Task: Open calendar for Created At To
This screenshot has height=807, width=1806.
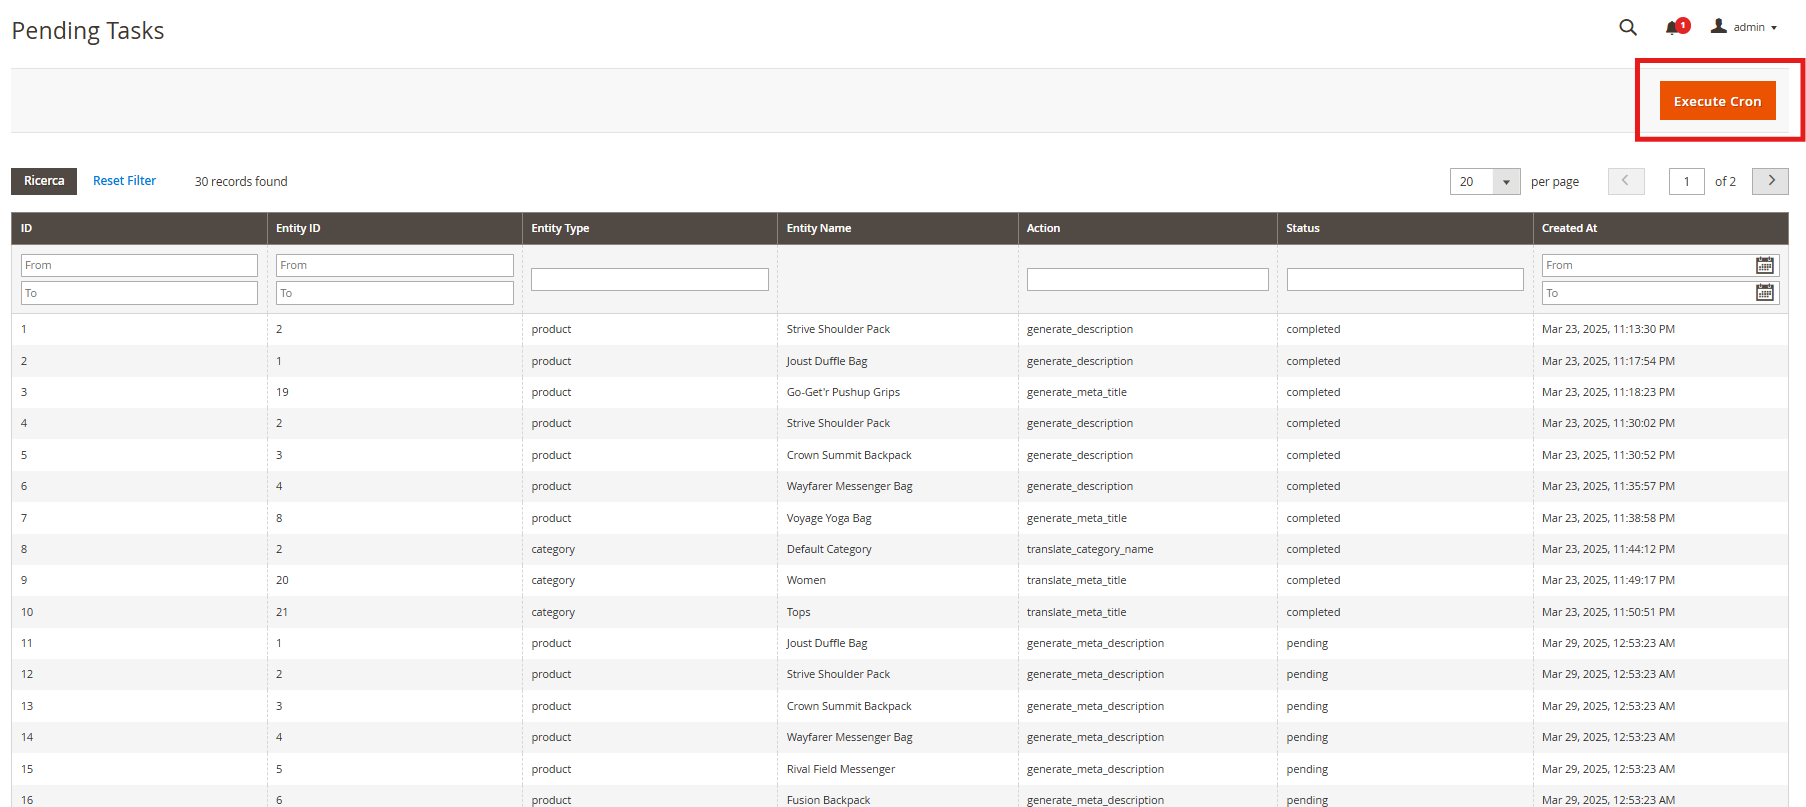Action: pos(1765,293)
